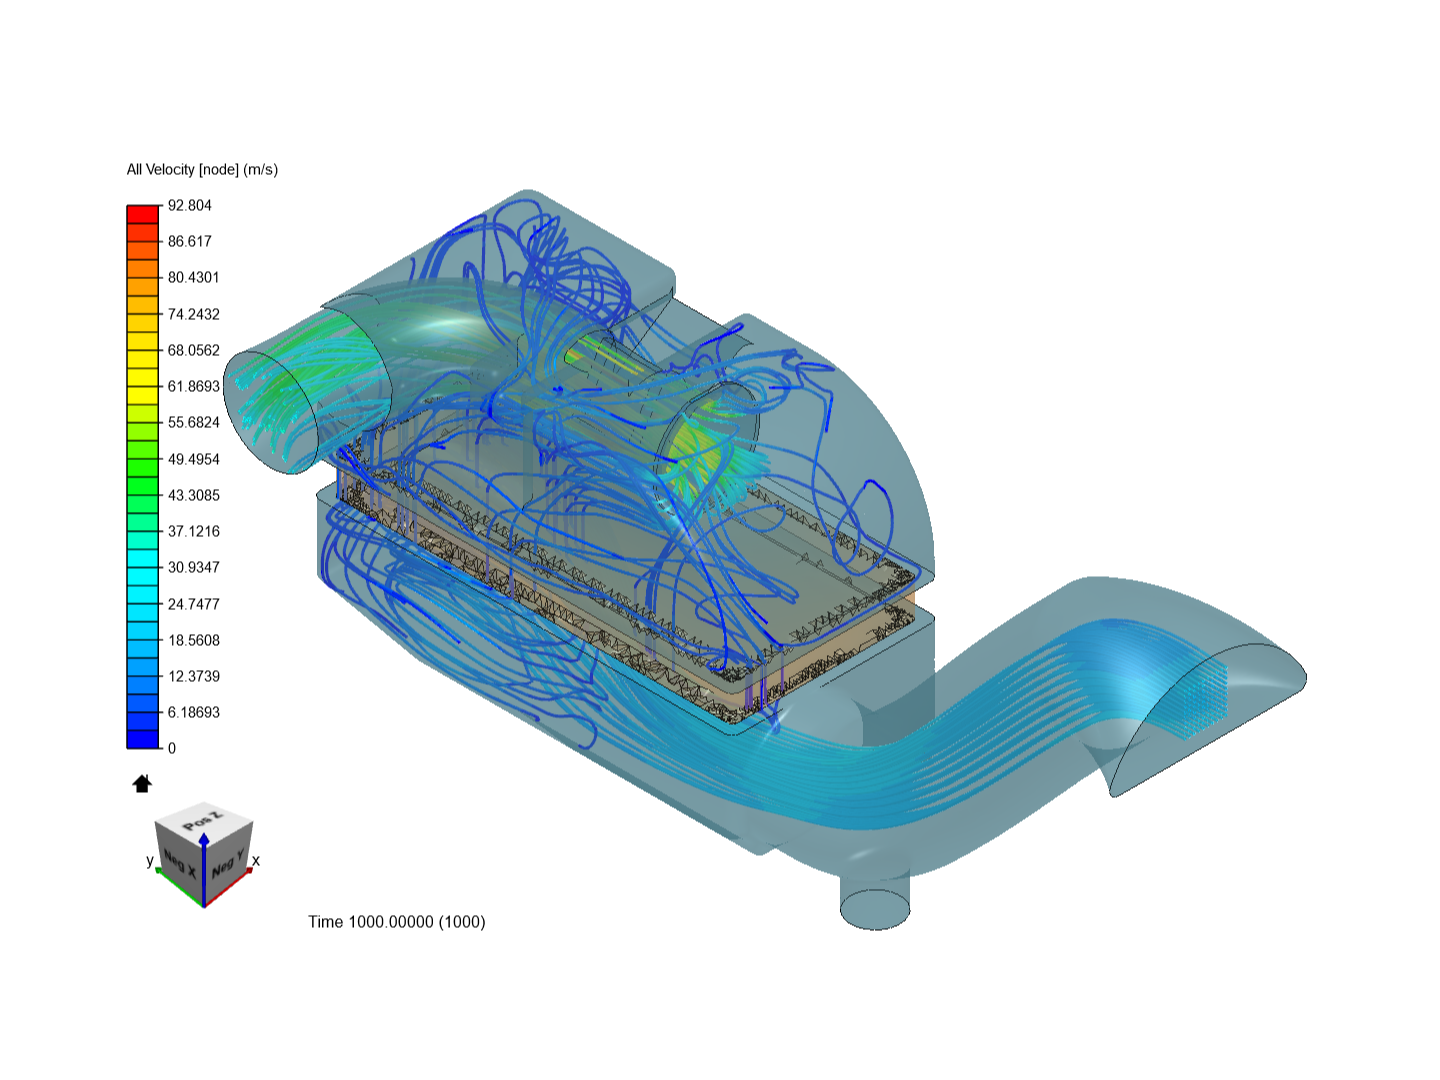Click the legend value 49.4954

pyautogui.click(x=193, y=459)
